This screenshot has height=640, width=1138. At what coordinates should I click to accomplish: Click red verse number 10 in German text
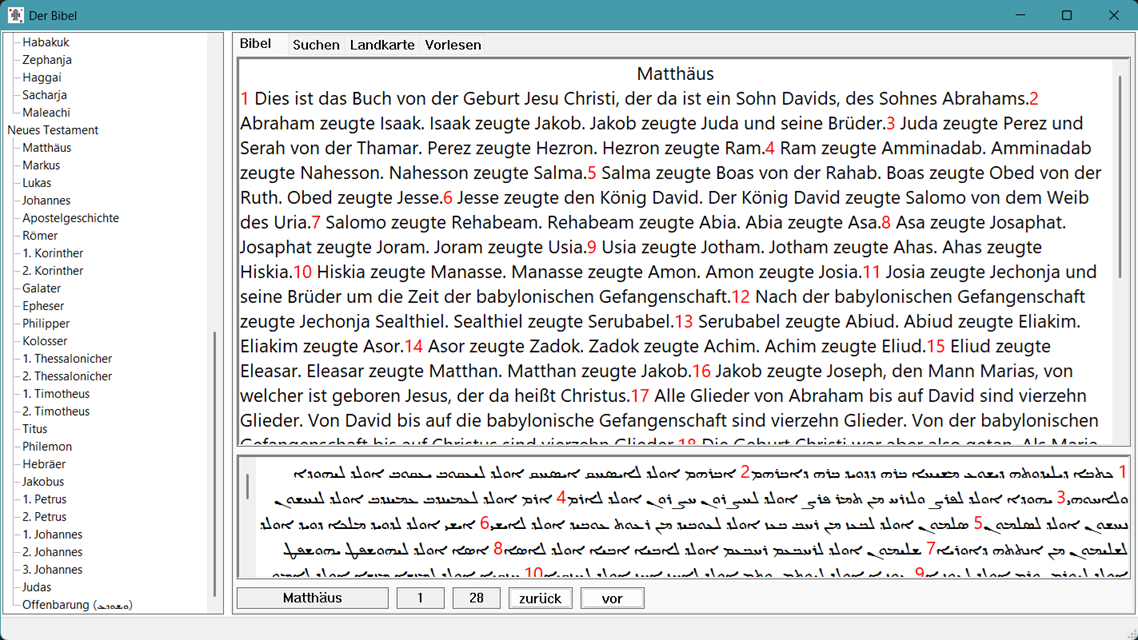tap(303, 272)
